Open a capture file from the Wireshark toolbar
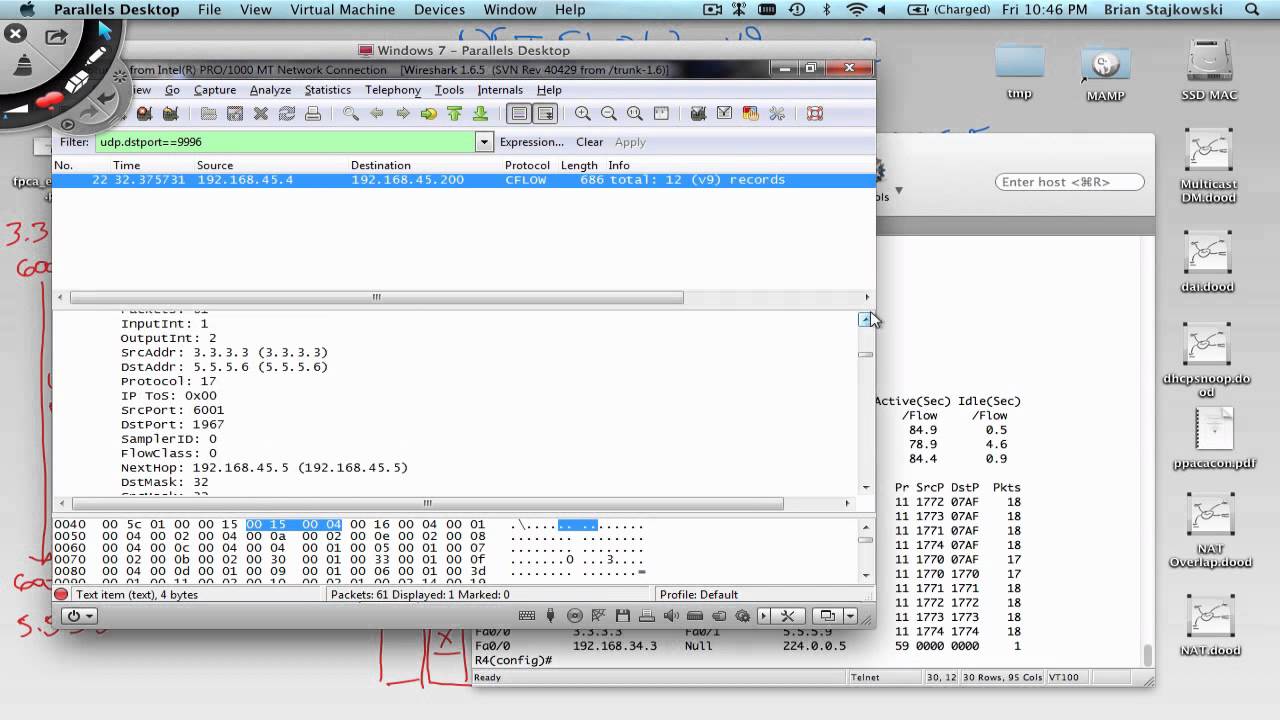 pos(208,114)
